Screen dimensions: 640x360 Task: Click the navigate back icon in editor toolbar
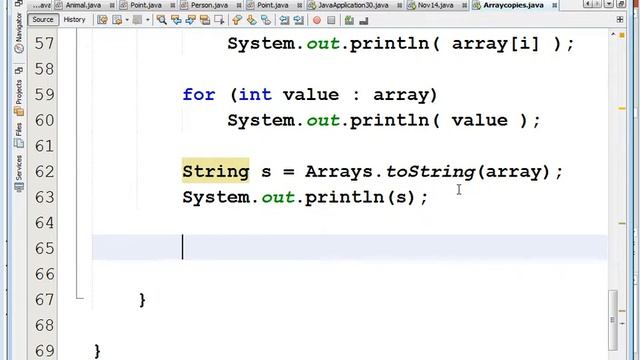click(x=117, y=20)
